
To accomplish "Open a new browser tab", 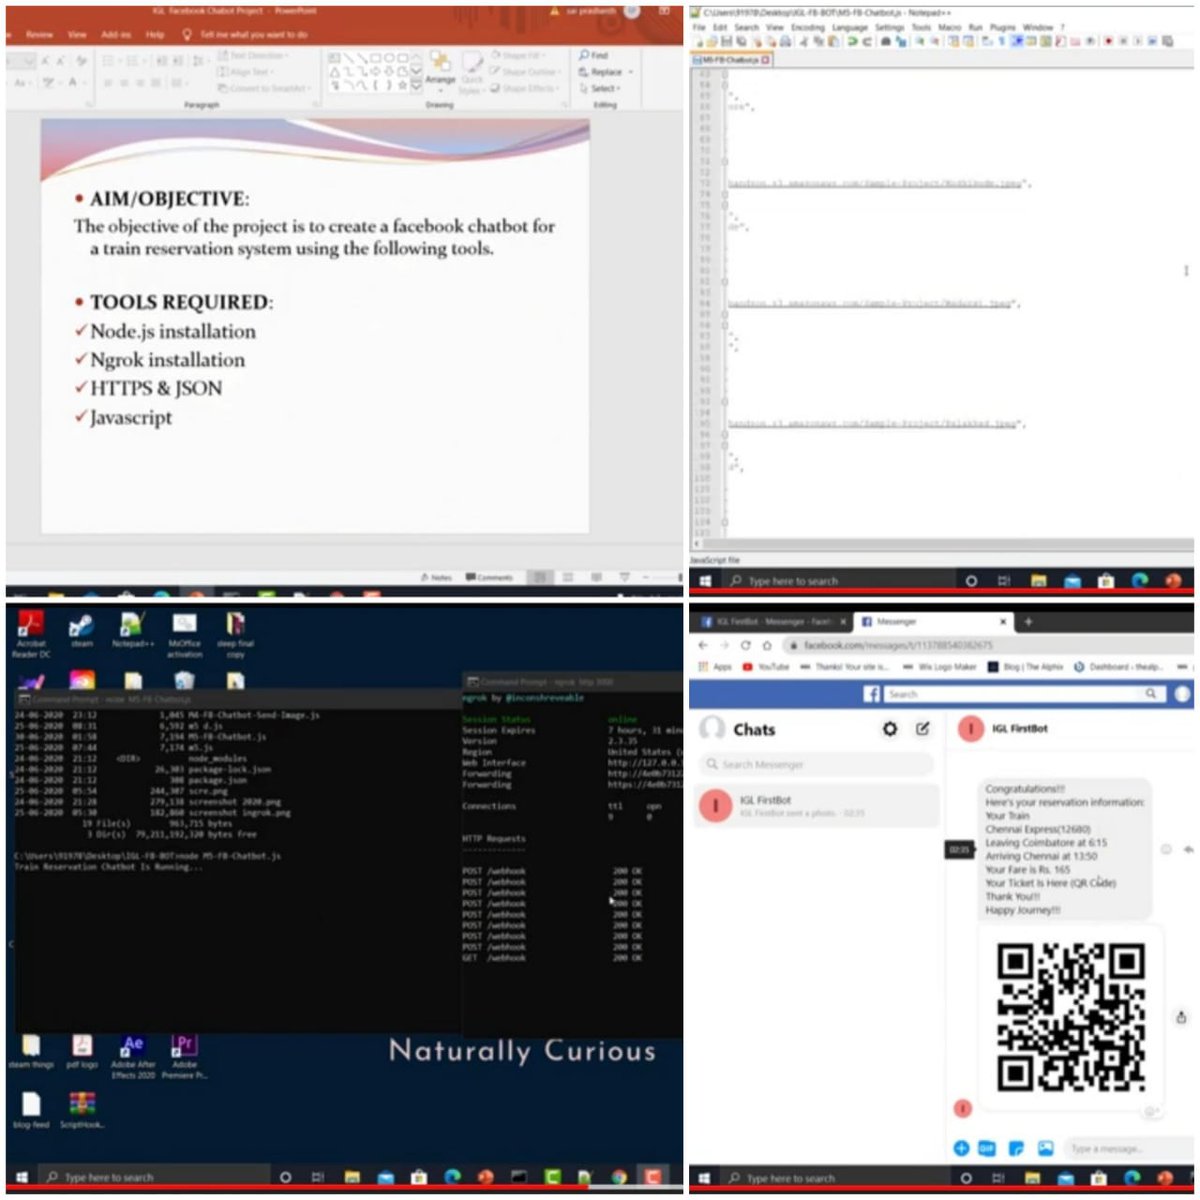I will pyautogui.click(x=1027, y=622).
